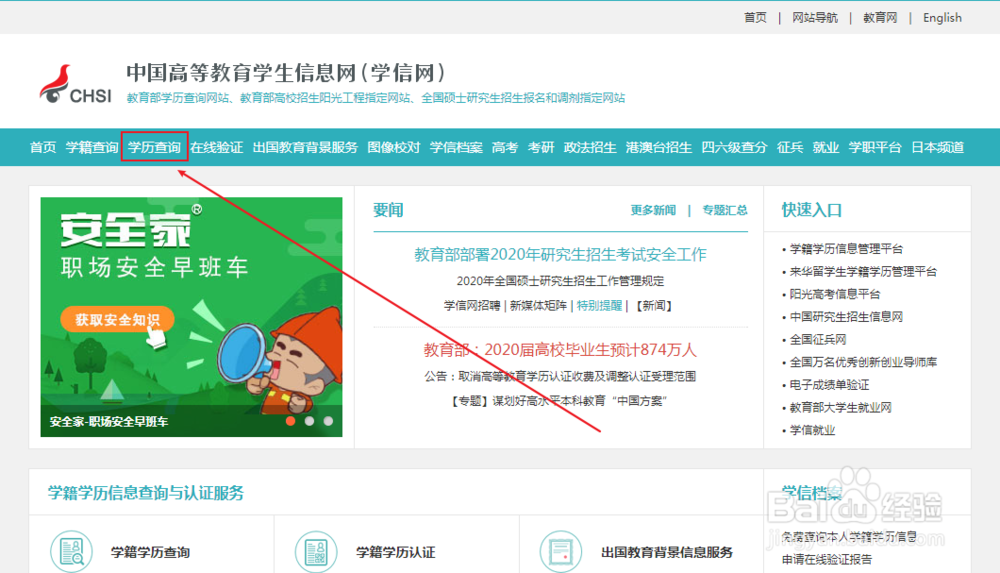Select the second carousel dot
Image resolution: width=1000 pixels, height=573 pixels.
pos(309,421)
